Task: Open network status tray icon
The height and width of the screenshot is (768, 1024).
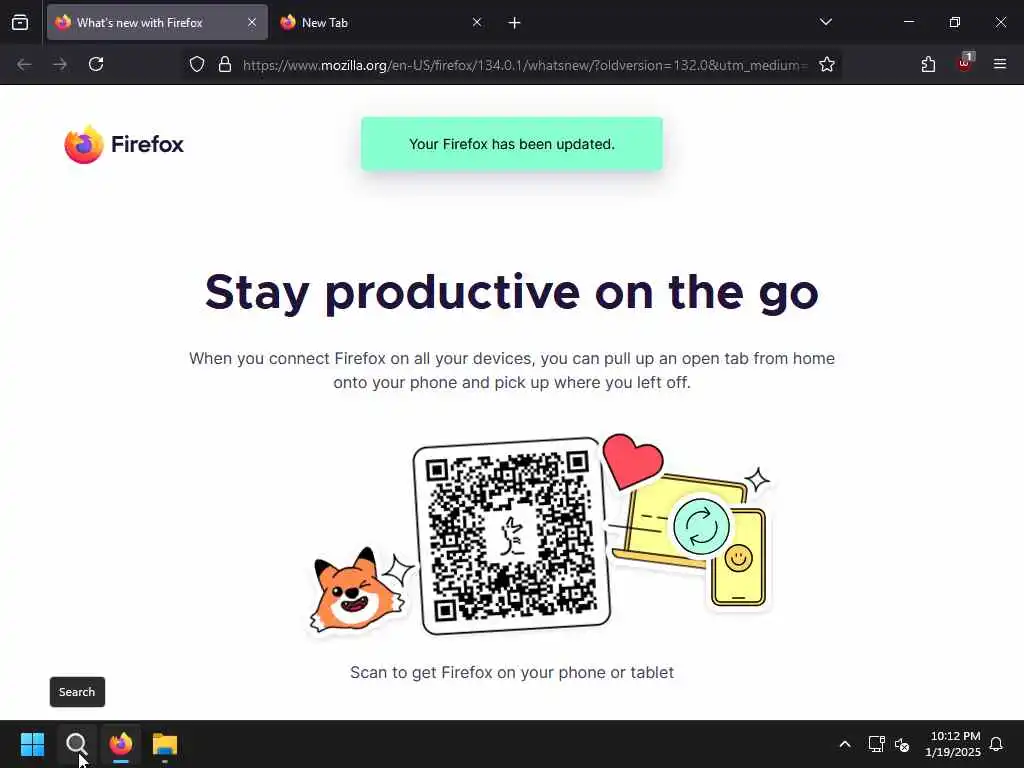Action: tap(876, 744)
